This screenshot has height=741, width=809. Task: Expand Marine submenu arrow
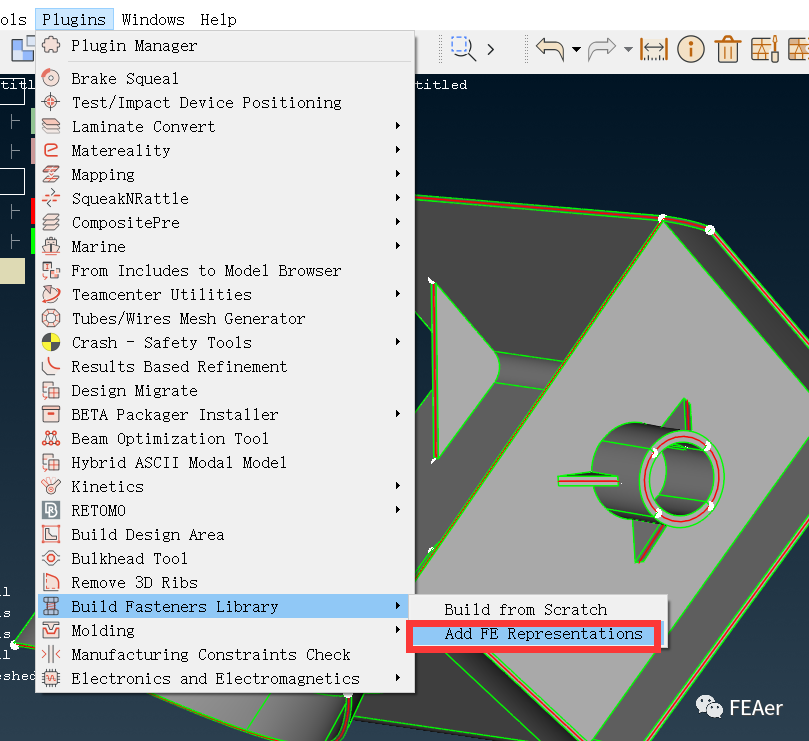398,245
